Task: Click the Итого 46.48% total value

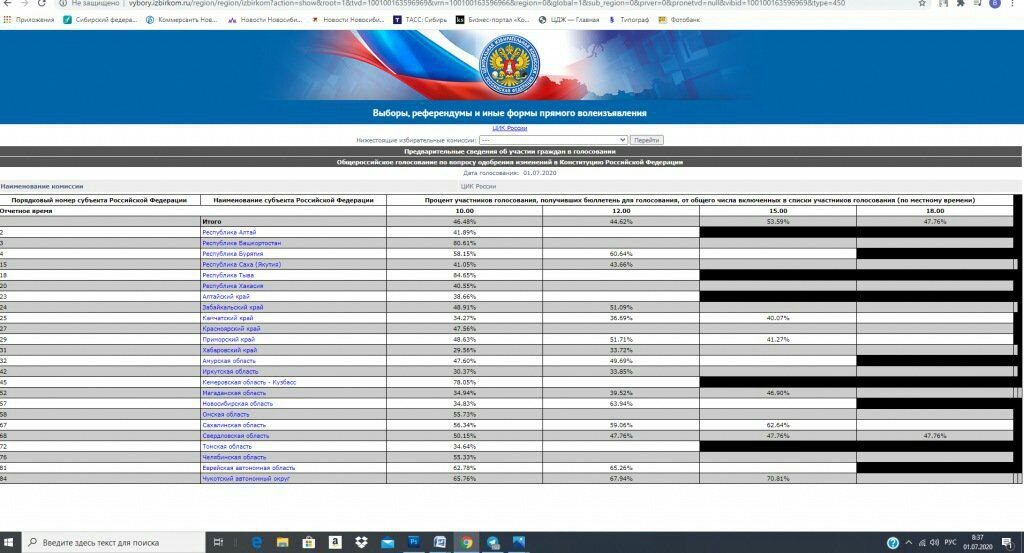Action: (464, 222)
